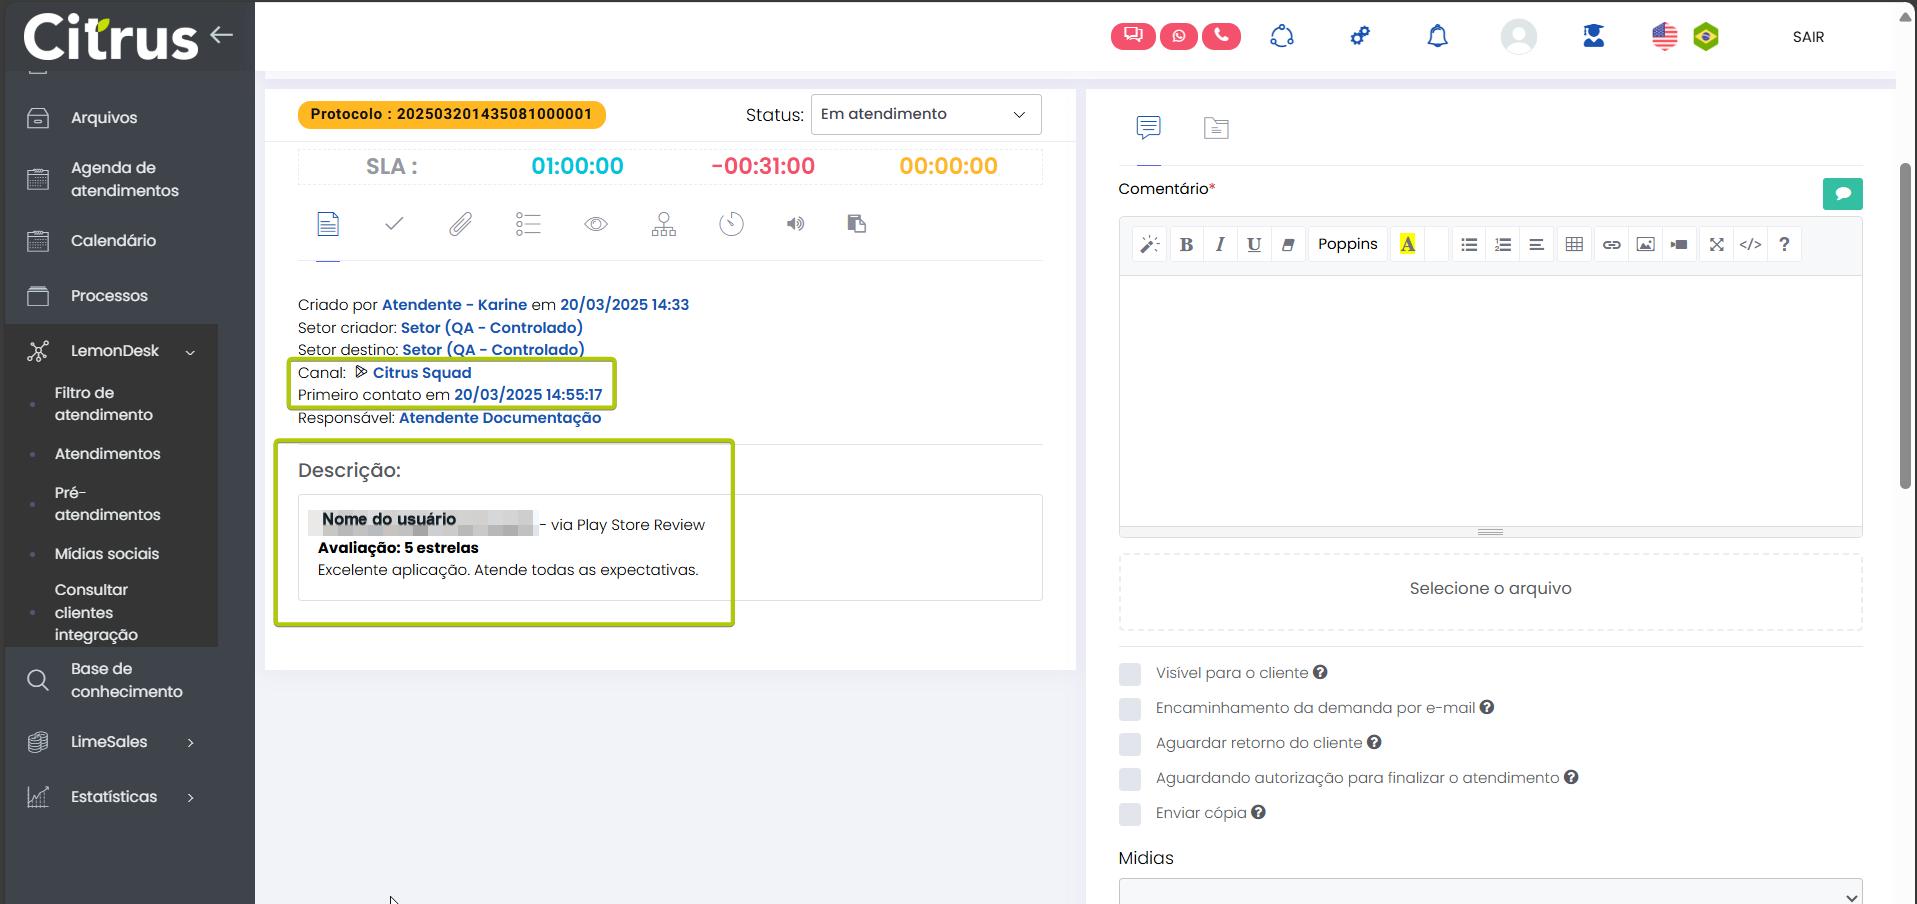Open the Status dropdown 'Em atendimento'
1917x904 pixels.
click(x=925, y=115)
